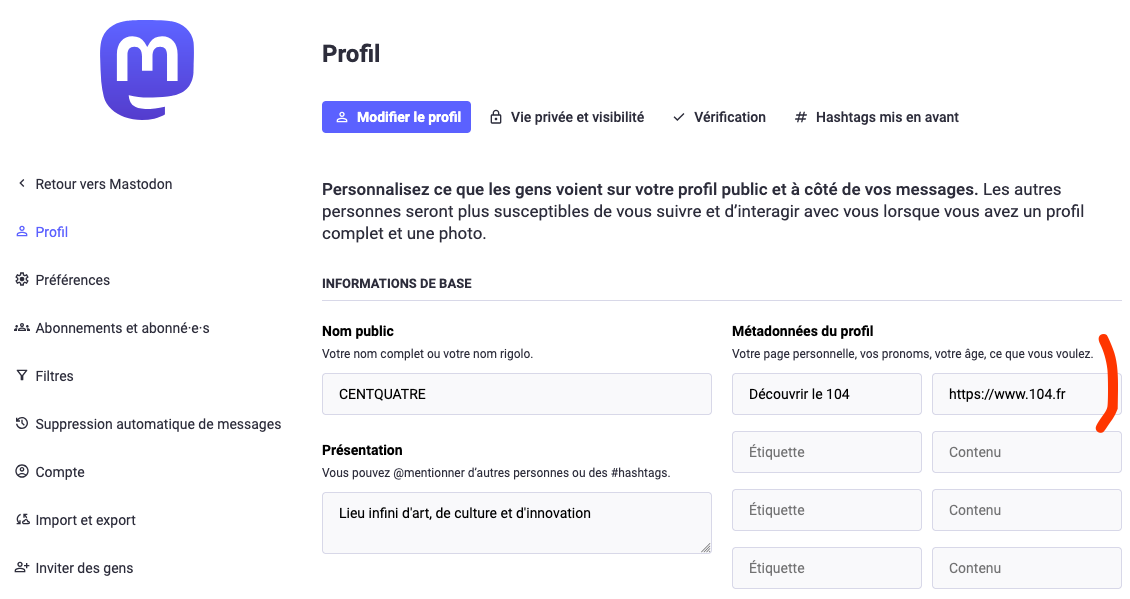The height and width of the screenshot is (599, 1130).
Task: Click the https://www.104.fr content field
Action: click(x=1026, y=394)
